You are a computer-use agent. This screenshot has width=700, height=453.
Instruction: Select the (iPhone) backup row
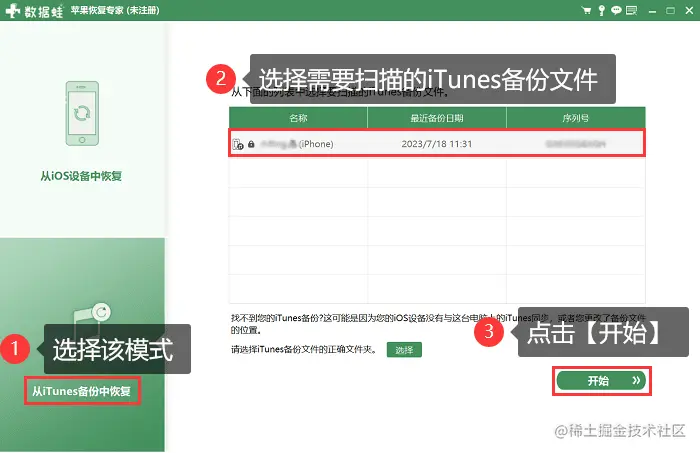(x=437, y=144)
